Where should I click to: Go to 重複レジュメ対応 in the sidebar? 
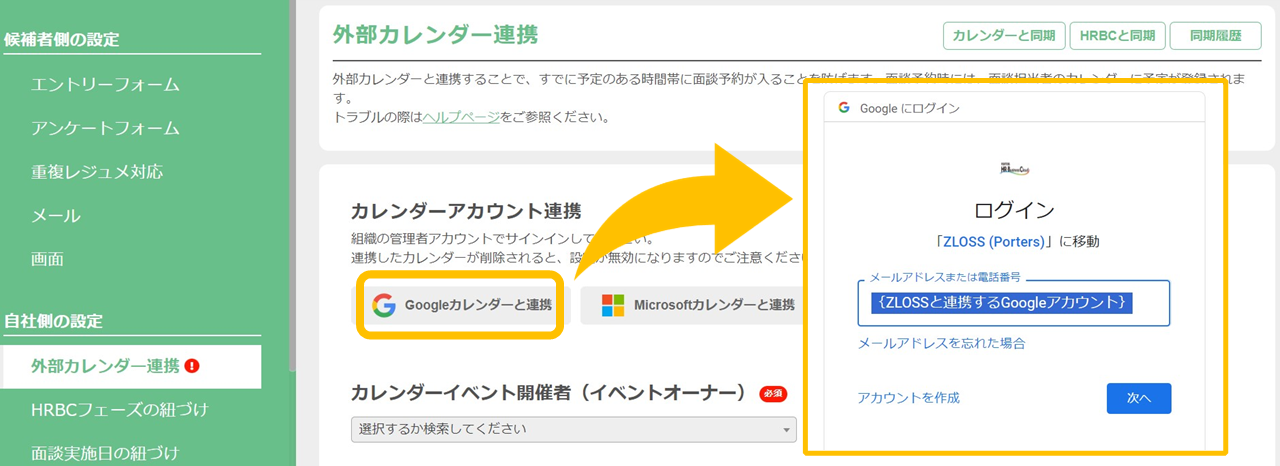coord(97,172)
